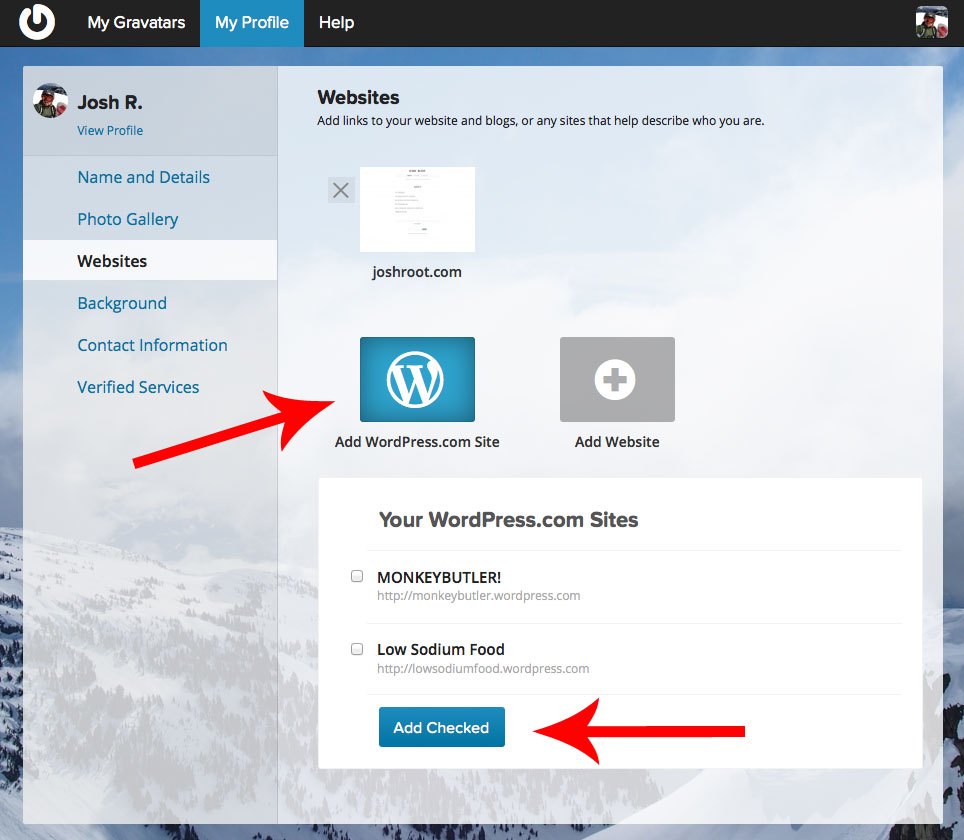
Task: Click the joshroot.com website thumbnail
Action: (417, 210)
